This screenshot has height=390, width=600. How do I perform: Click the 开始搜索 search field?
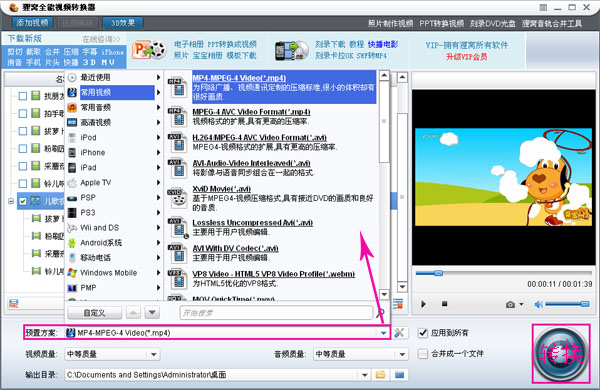[276, 313]
